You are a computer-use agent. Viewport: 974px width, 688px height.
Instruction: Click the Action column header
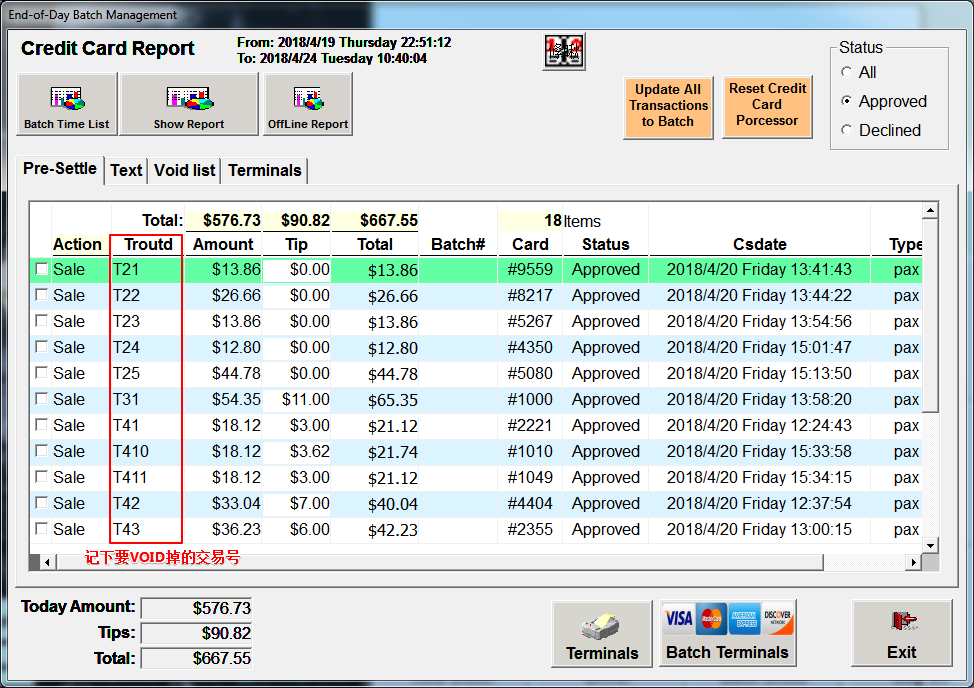[77, 244]
